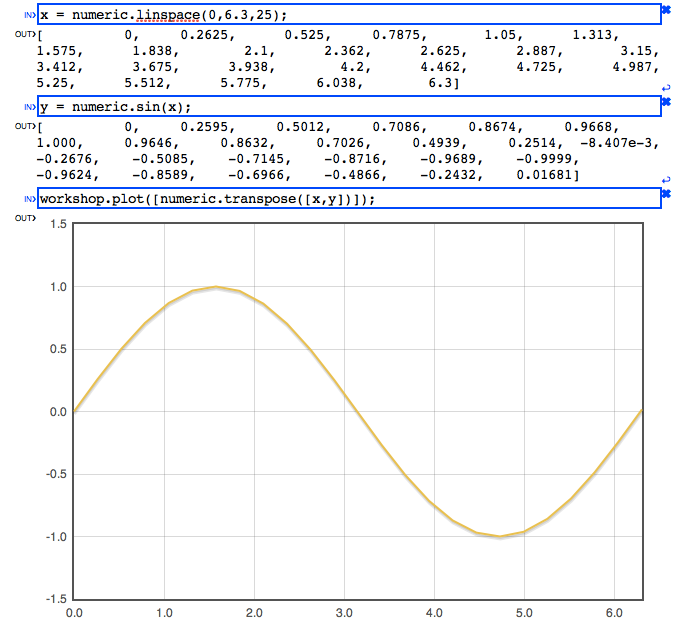Viewport: 684px width, 624px height.
Task: Click the IN> marker beside the linspace cell
Action: point(30,15)
